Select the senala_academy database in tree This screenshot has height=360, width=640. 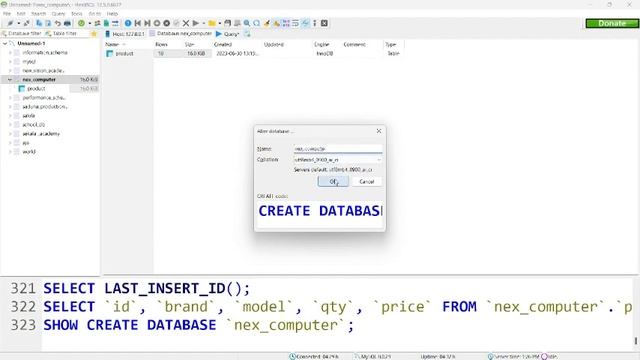pos(41,133)
